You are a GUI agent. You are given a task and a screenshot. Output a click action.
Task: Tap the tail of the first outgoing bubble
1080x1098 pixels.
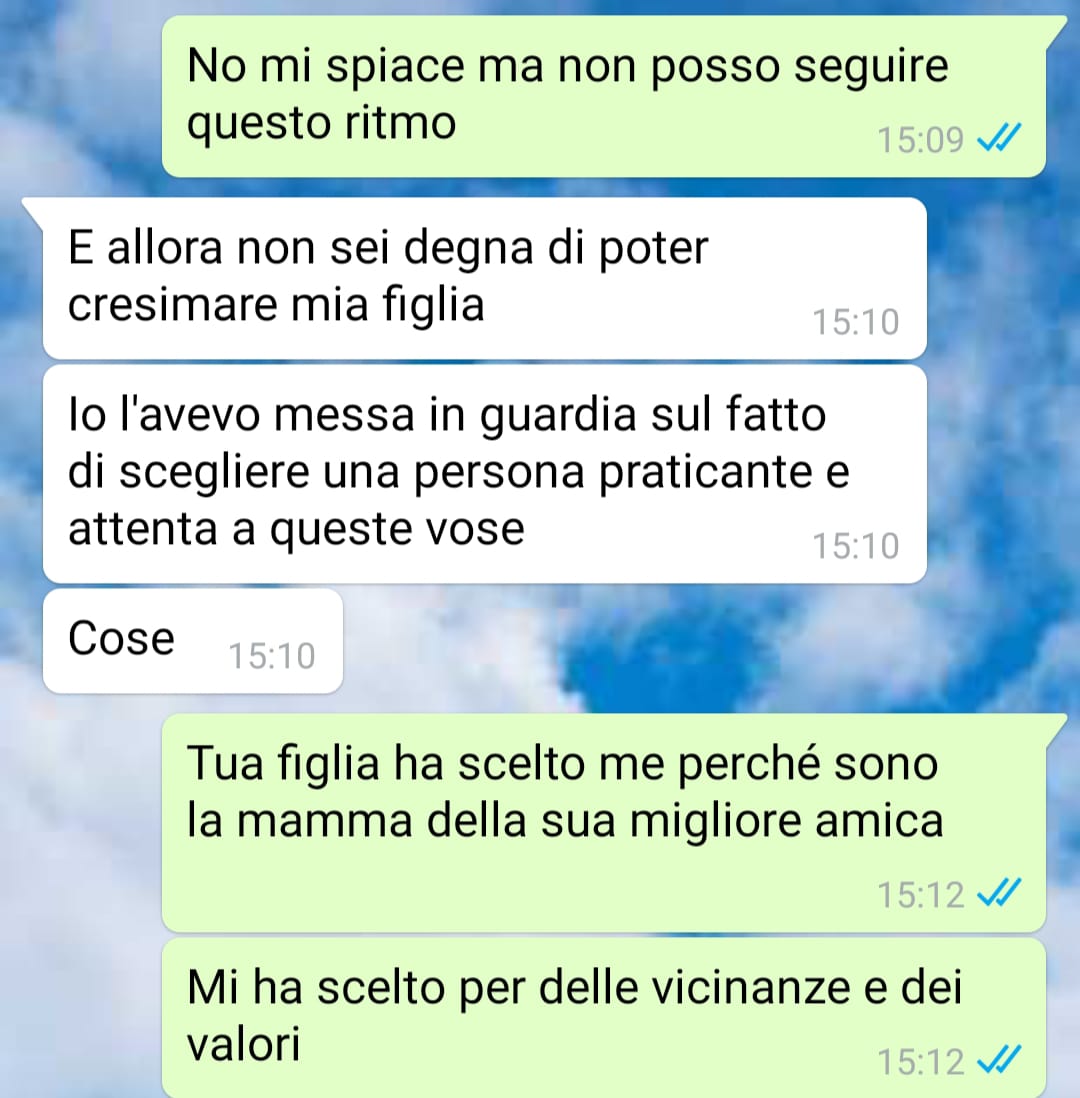[x=1055, y=32]
